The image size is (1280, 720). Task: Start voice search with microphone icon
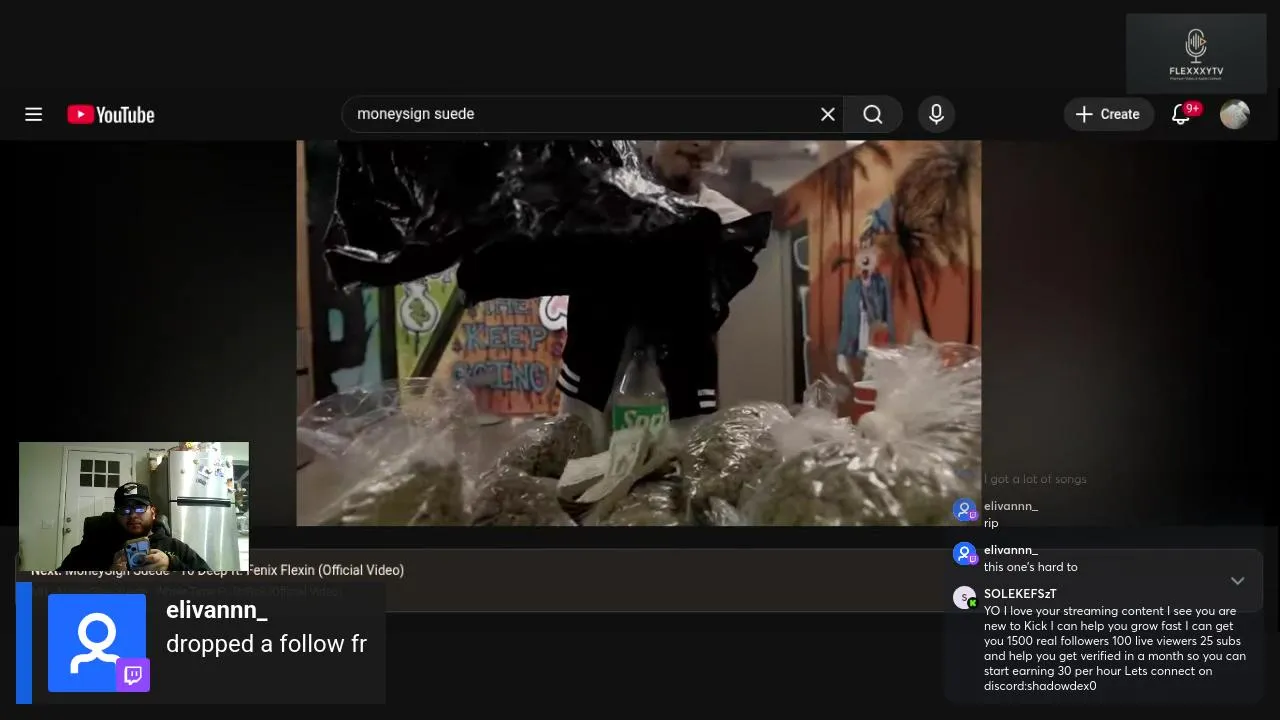click(936, 114)
